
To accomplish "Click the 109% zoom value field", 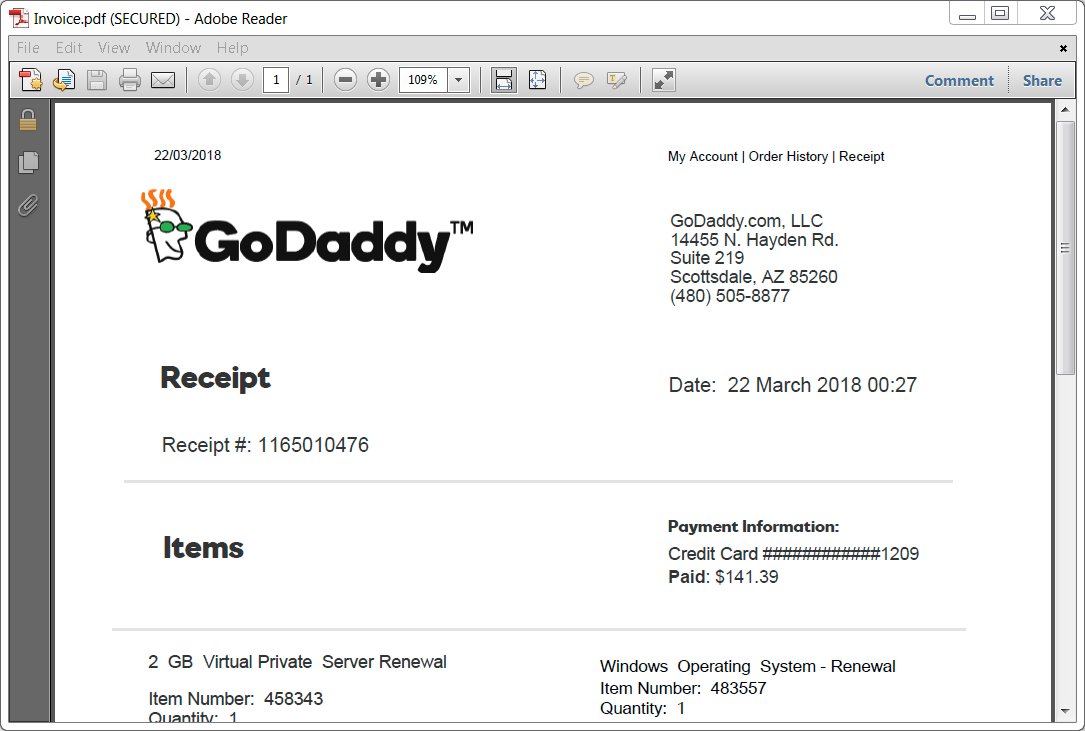I will pos(423,80).
